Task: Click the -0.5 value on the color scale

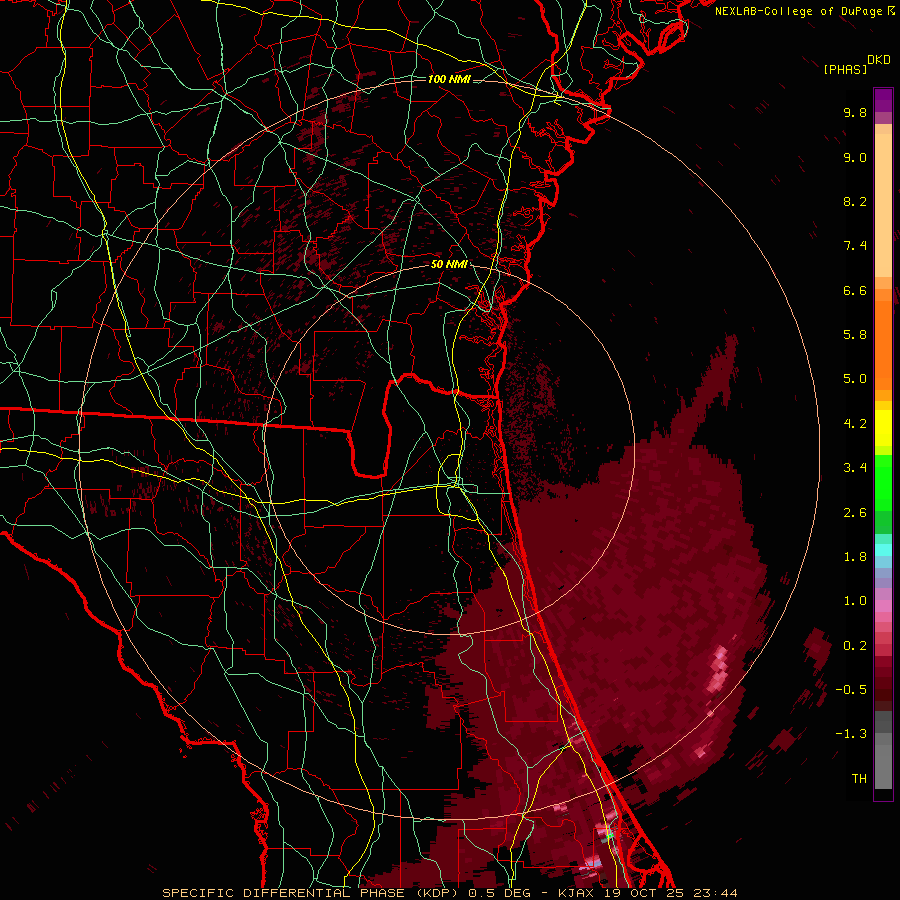Action: (851, 690)
